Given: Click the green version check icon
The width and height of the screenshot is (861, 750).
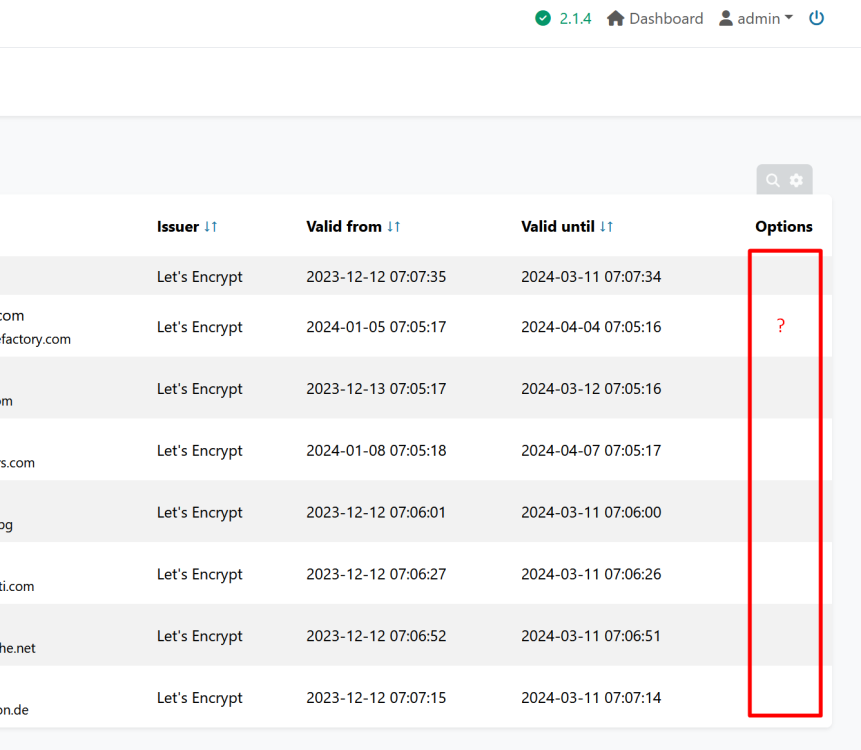Looking at the screenshot, I should click(x=543, y=18).
